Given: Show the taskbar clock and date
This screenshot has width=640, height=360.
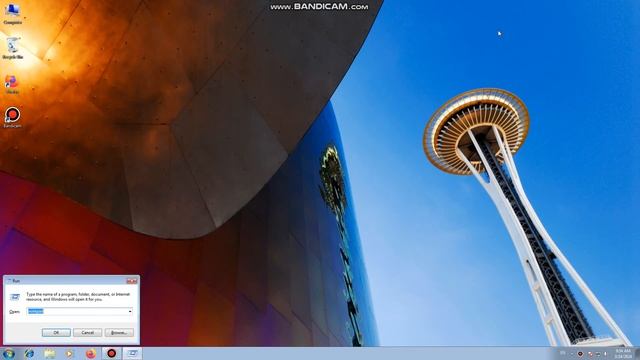Looking at the screenshot, I should (x=623, y=354).
